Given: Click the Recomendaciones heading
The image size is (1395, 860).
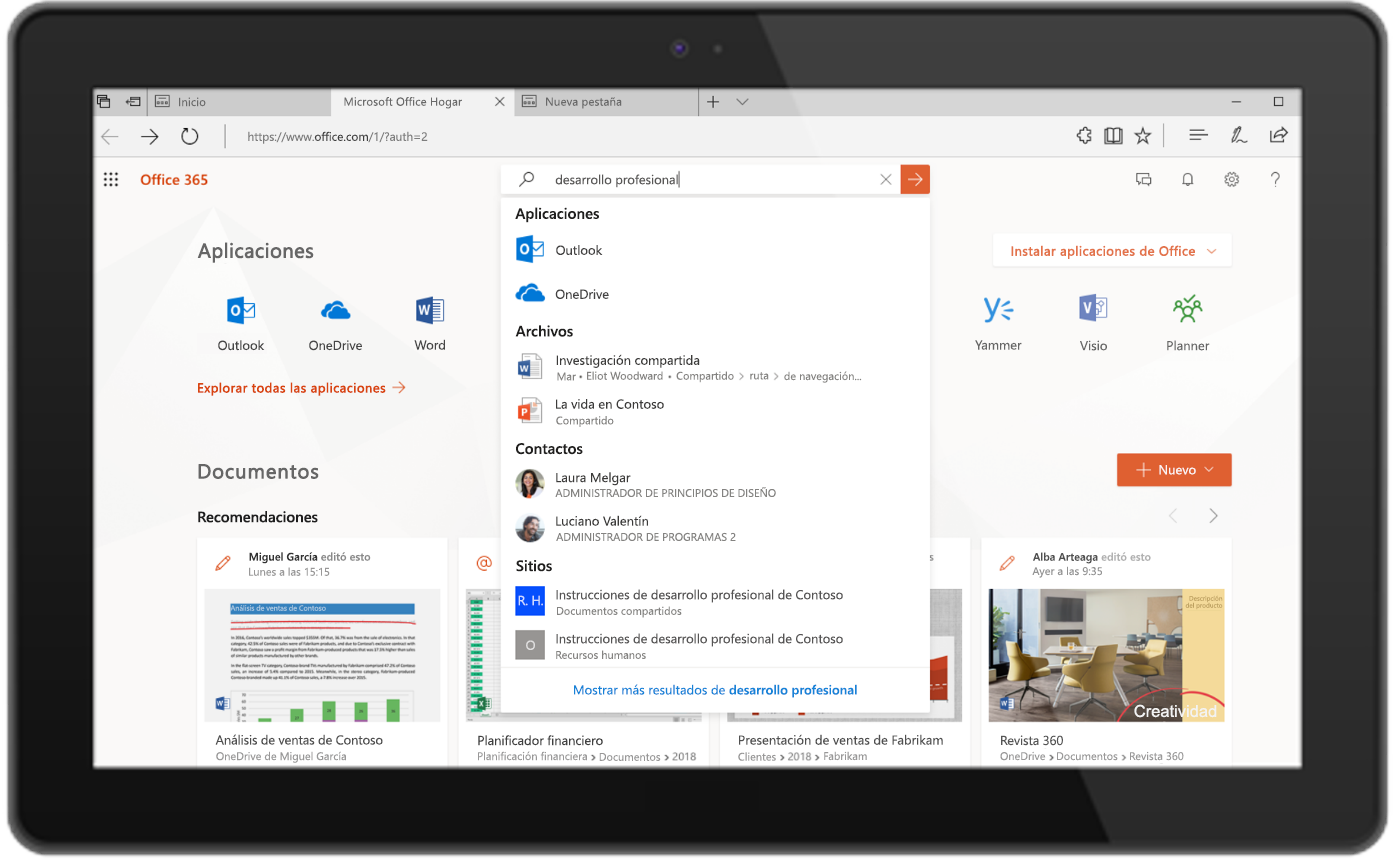Looking at the screenshot, I should pyautogui.click(x=257, y=518).
